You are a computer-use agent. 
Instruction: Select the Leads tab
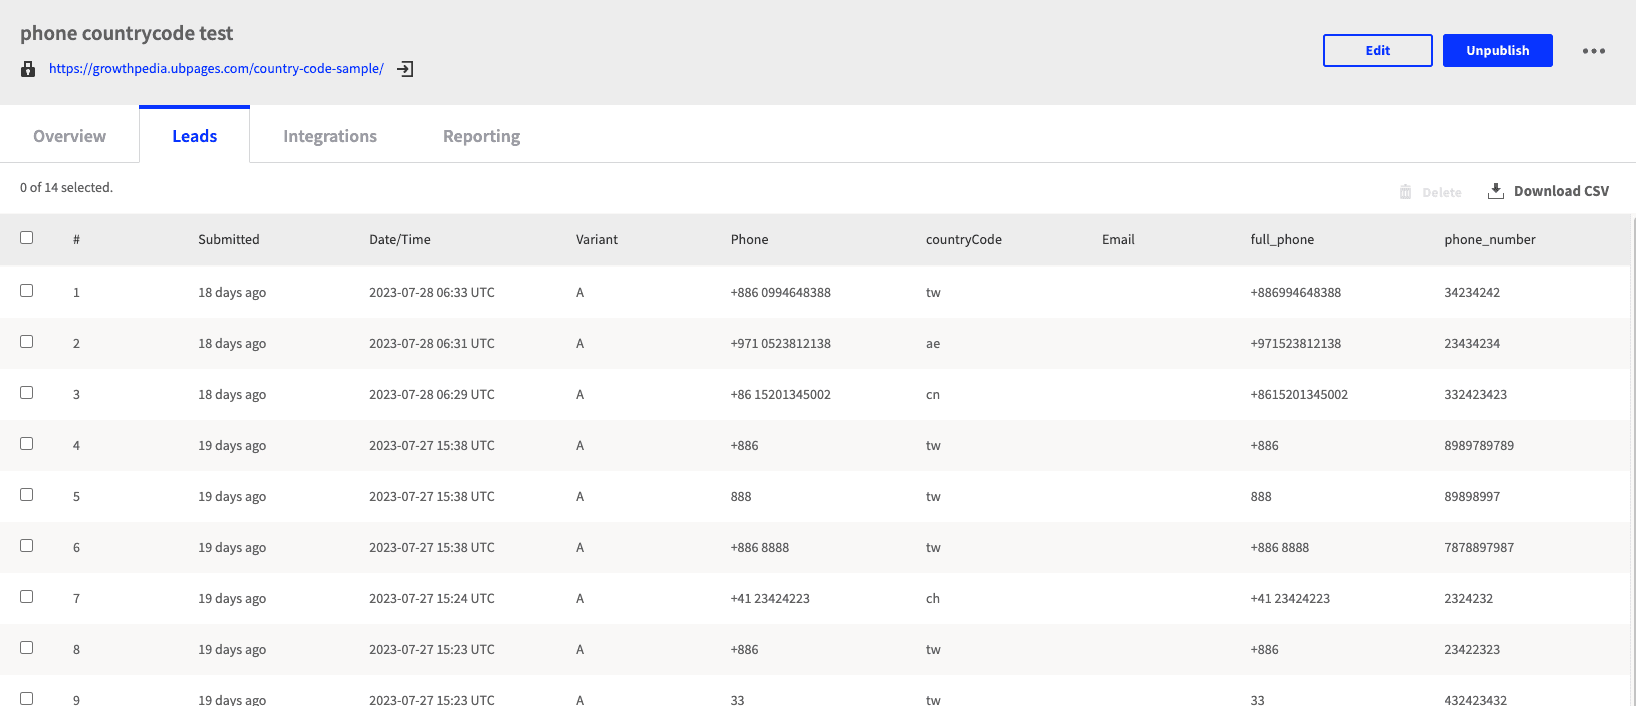[194, 136]
